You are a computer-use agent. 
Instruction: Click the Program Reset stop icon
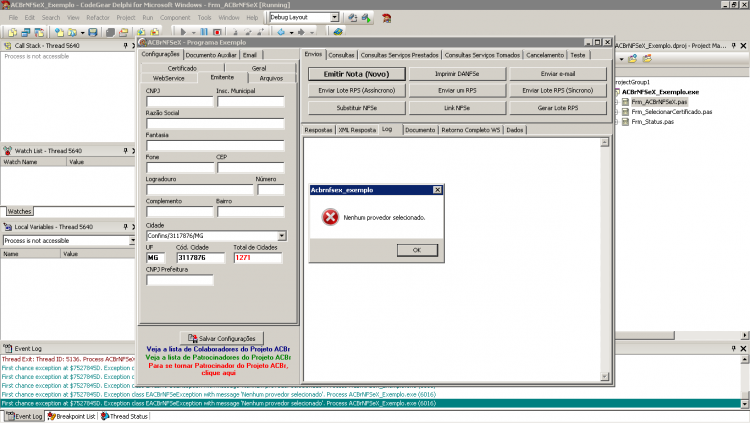[217, 32]
